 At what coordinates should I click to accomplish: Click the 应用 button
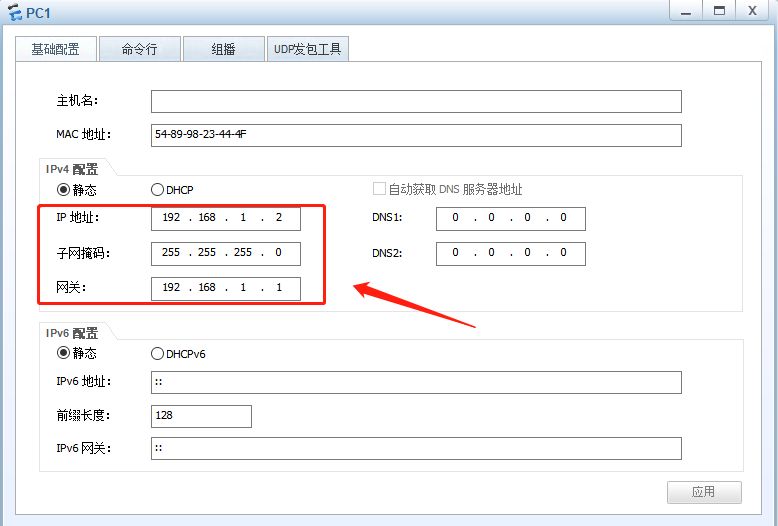[704, 491]
